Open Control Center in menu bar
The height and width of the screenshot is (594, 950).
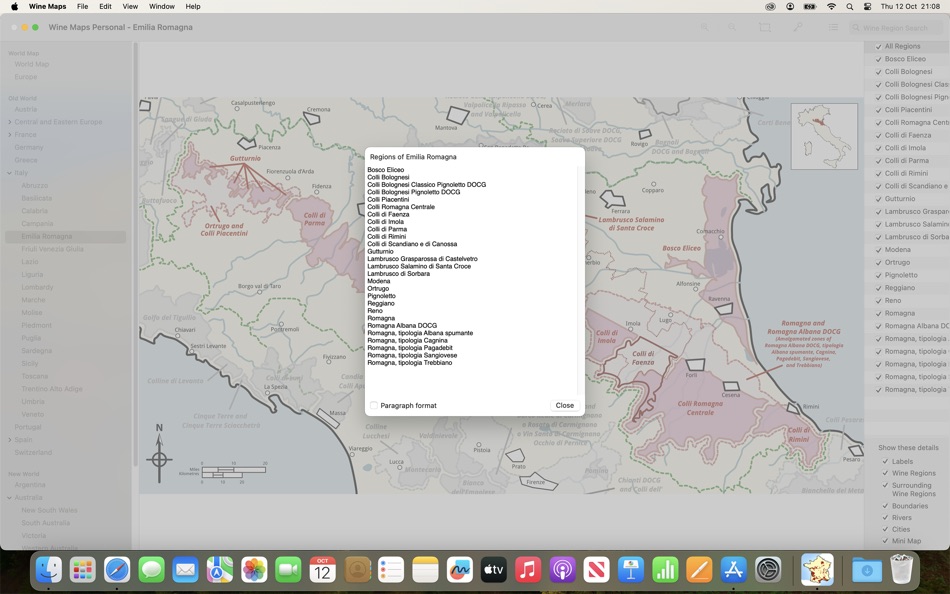click(x=867, y=7)
